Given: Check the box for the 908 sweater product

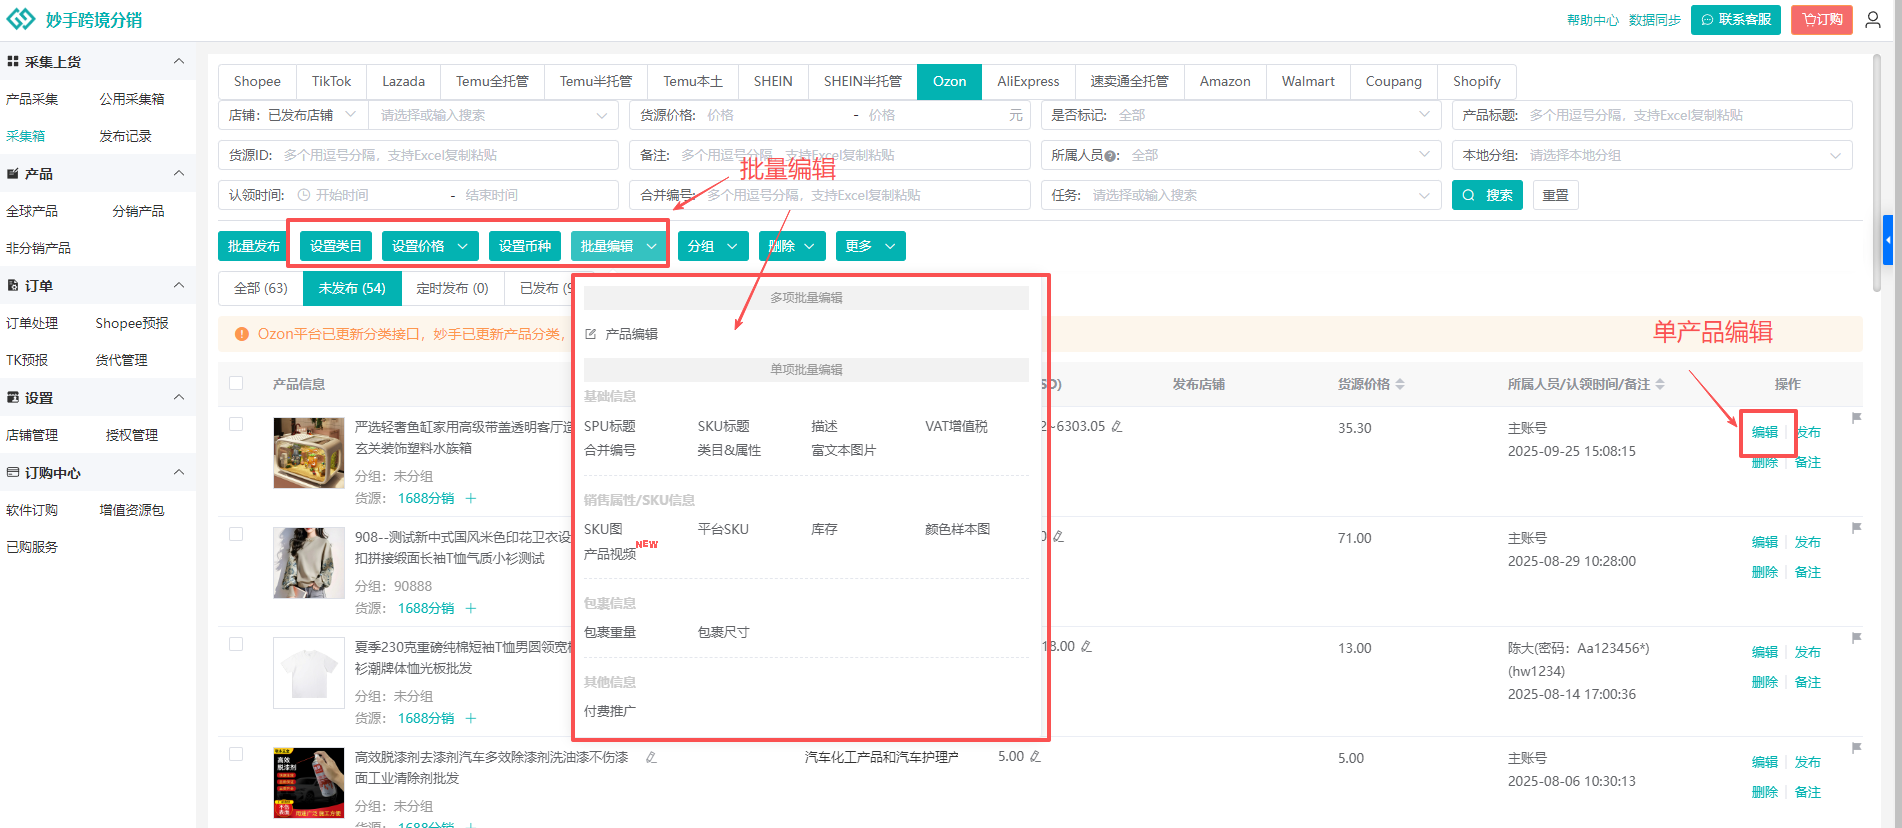Looking at the screenshot, I should 236,534.
